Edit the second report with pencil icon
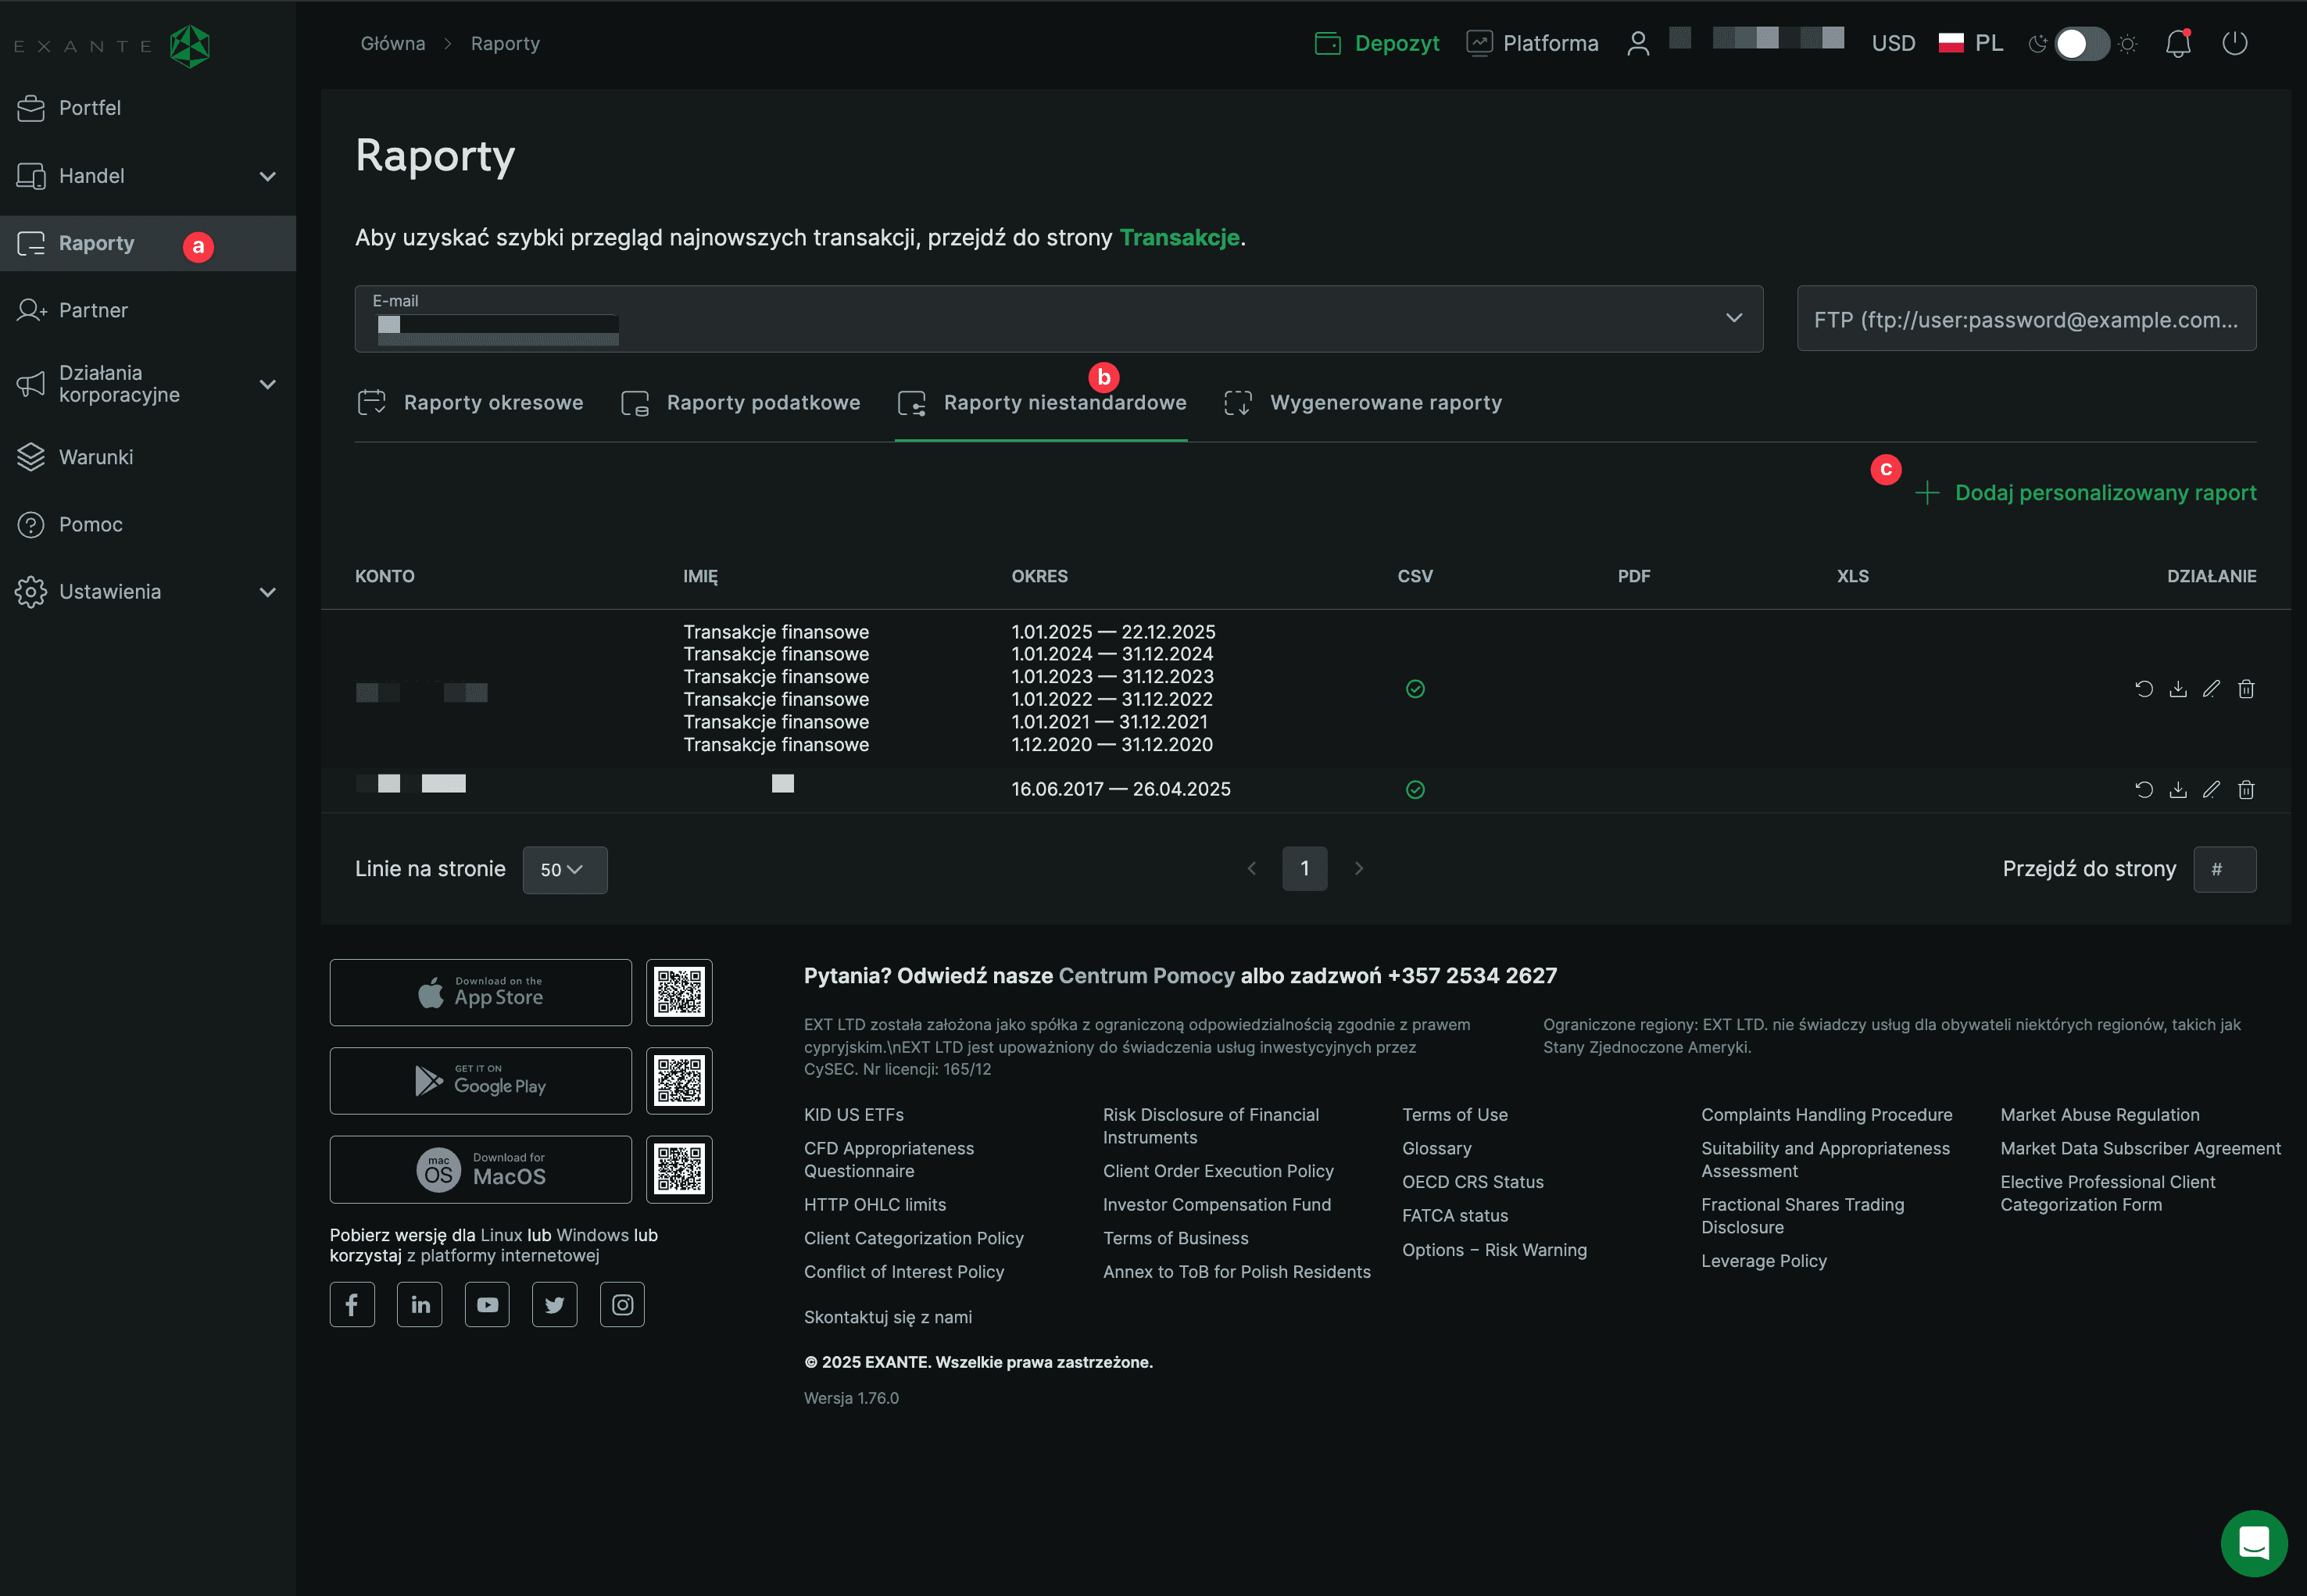The image size is (2307, 1596). 2211,790
